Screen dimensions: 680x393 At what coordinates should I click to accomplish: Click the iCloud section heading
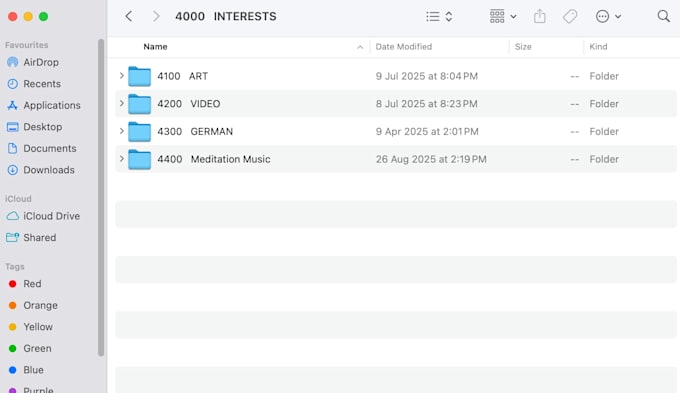click(18, 199)
